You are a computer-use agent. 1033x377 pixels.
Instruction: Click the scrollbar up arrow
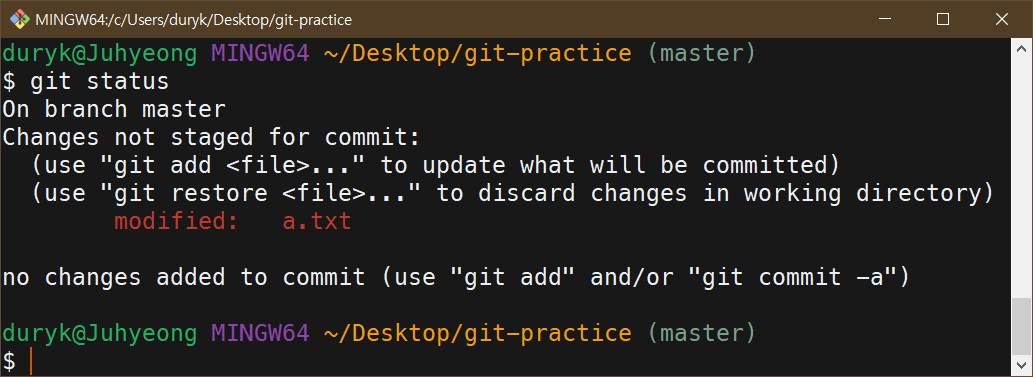click(x=1022, y=49)
